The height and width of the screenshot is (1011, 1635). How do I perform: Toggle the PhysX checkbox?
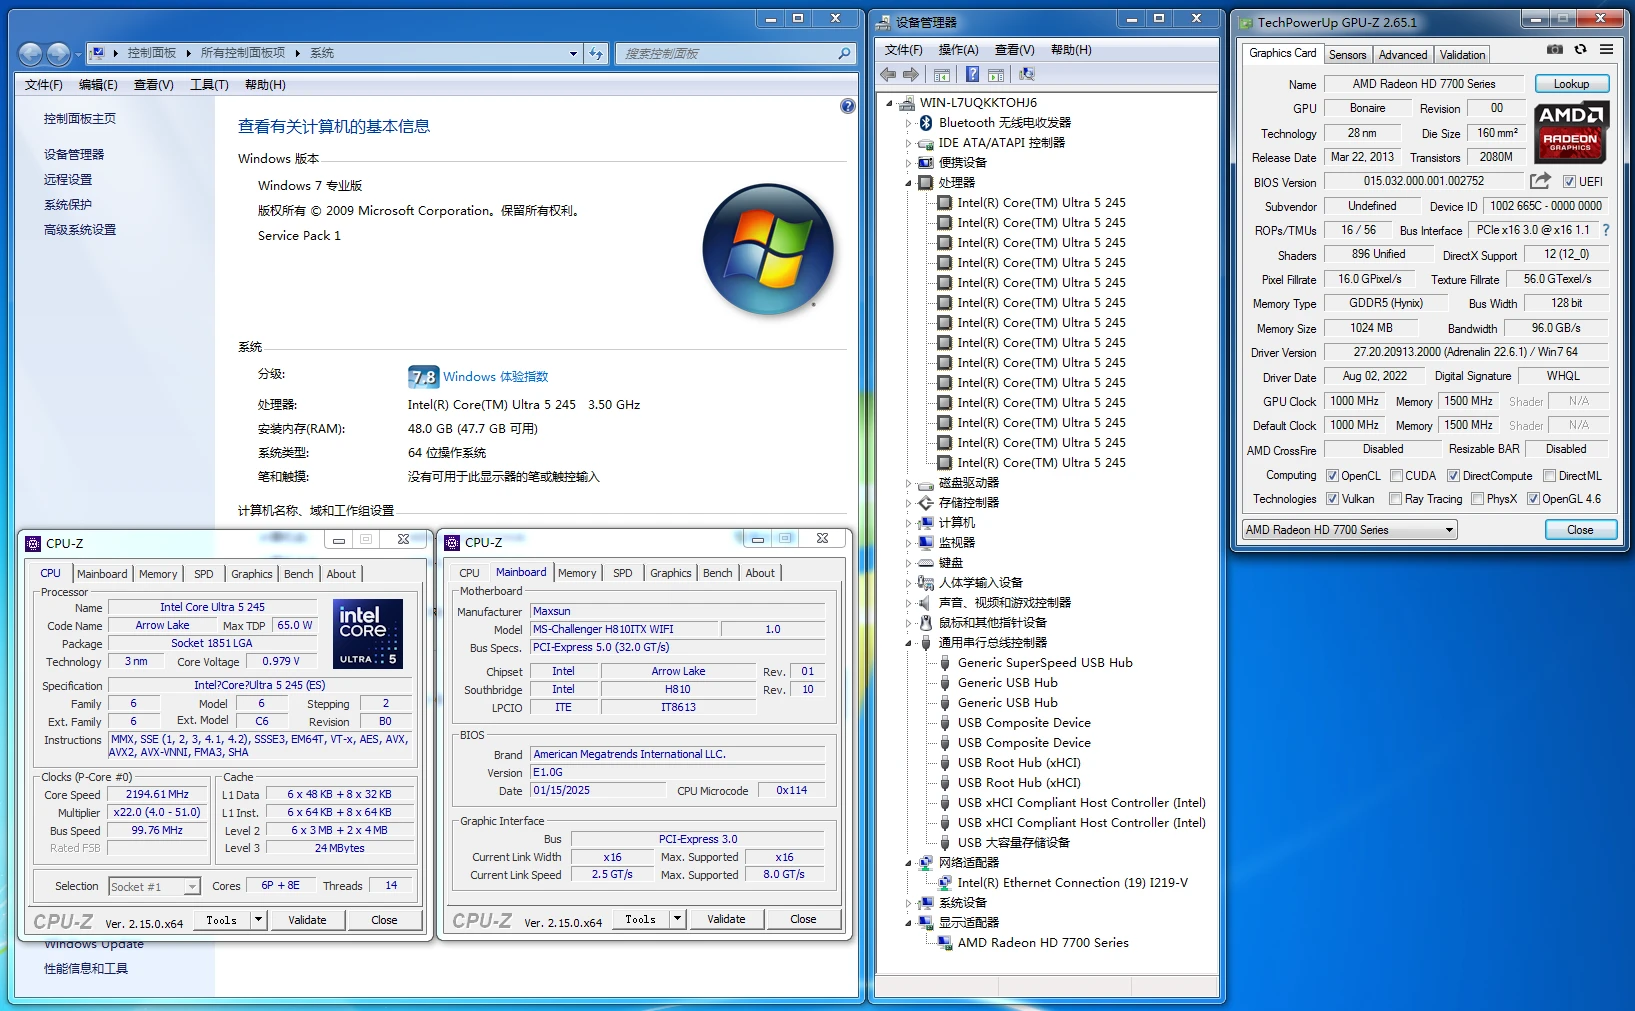[x=1477, y=499]
